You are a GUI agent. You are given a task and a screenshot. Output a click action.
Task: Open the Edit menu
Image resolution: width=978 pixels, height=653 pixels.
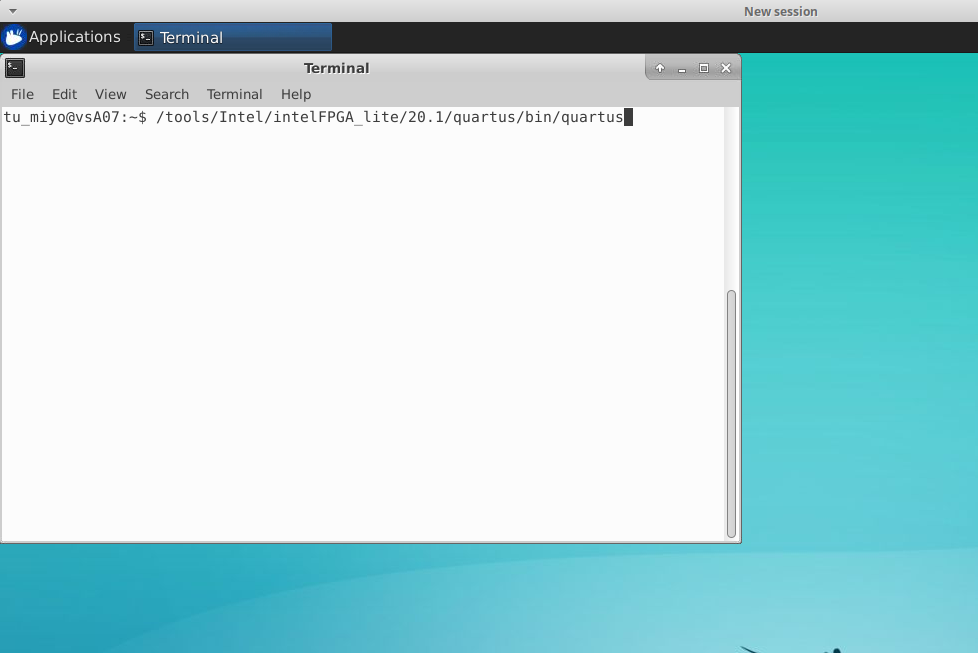[64, 94]
